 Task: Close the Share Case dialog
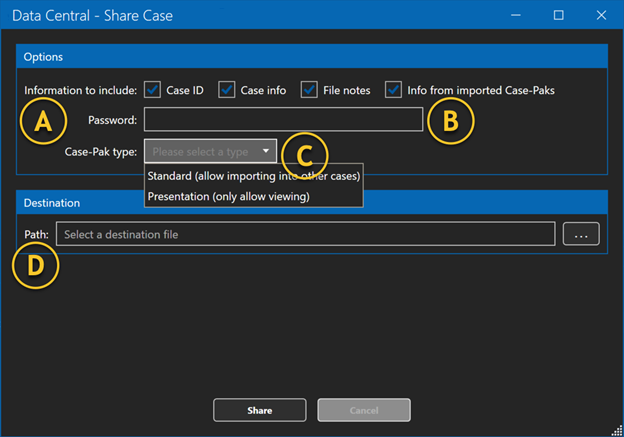coord(601,15)
